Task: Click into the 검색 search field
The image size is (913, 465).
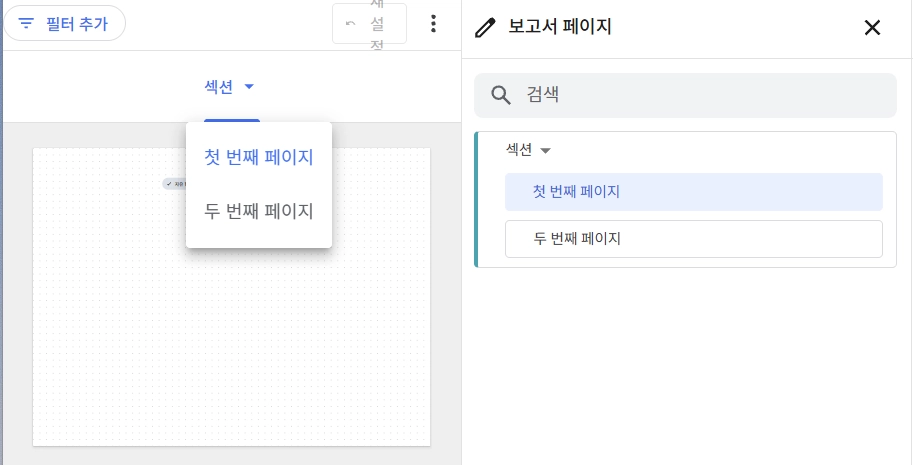Action: click(685, 95)
